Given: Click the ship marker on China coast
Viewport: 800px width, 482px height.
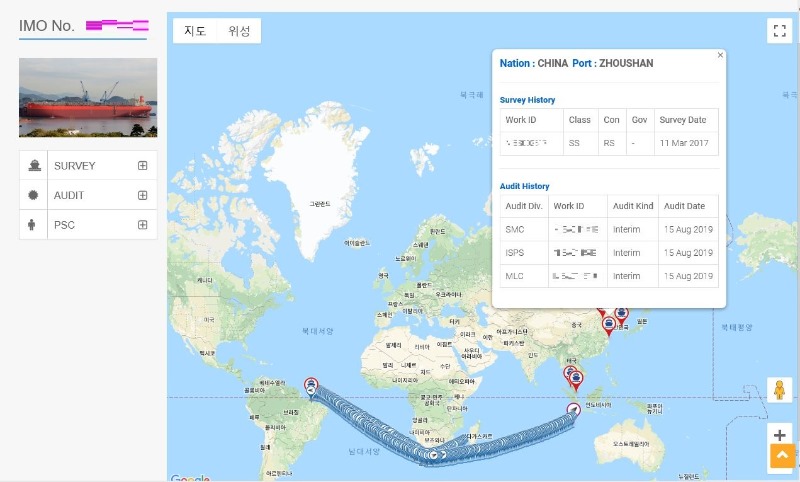Looking at the screenshot, I should [x=608, y=325].
